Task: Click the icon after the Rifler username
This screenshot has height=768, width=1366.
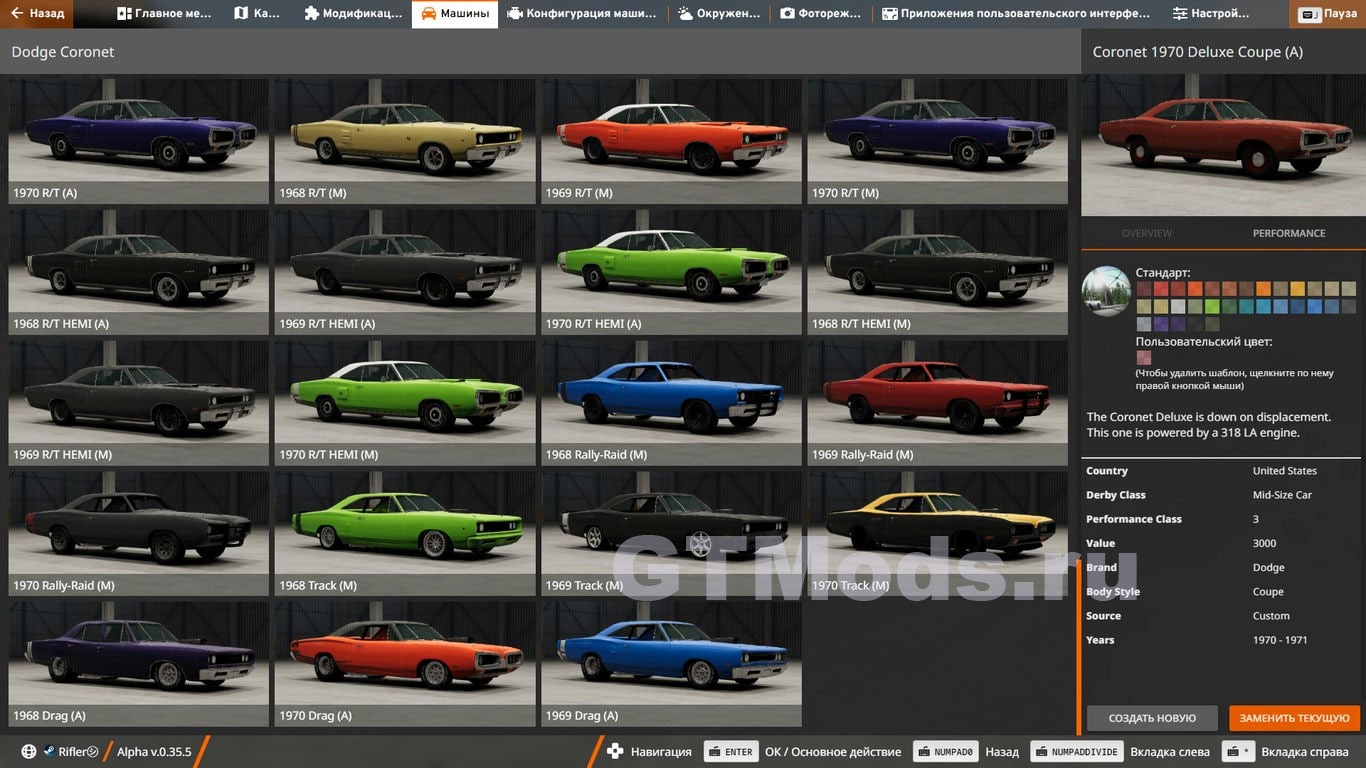Action: pos(93,752)
